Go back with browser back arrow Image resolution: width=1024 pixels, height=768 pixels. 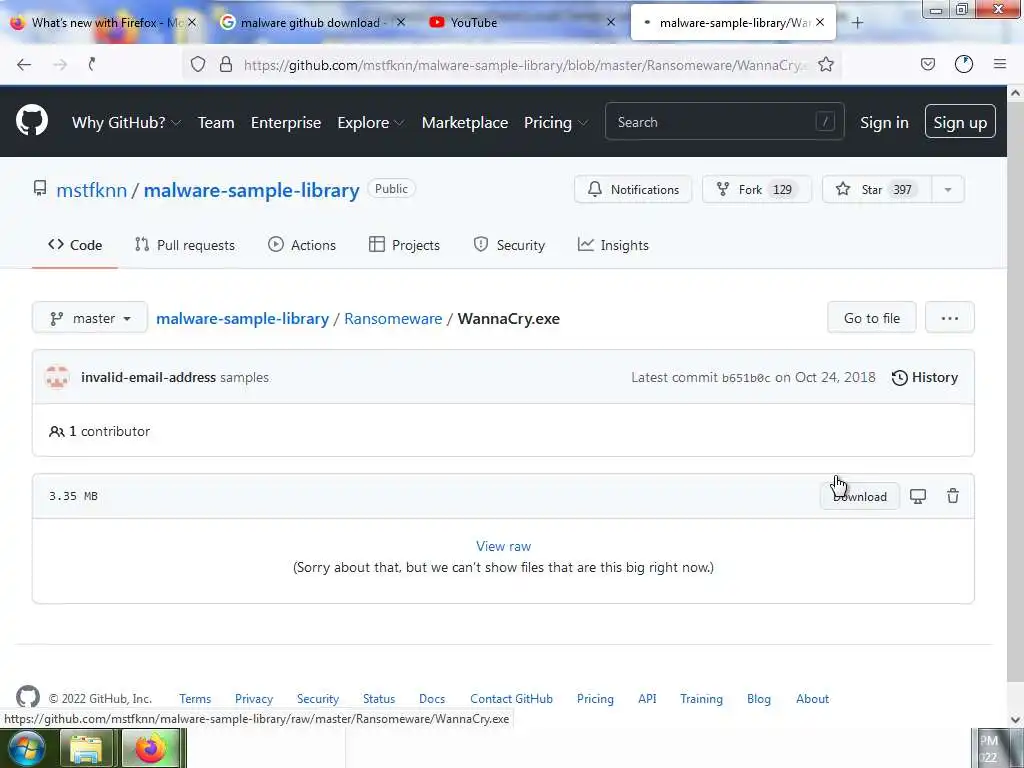click(24, 64)
